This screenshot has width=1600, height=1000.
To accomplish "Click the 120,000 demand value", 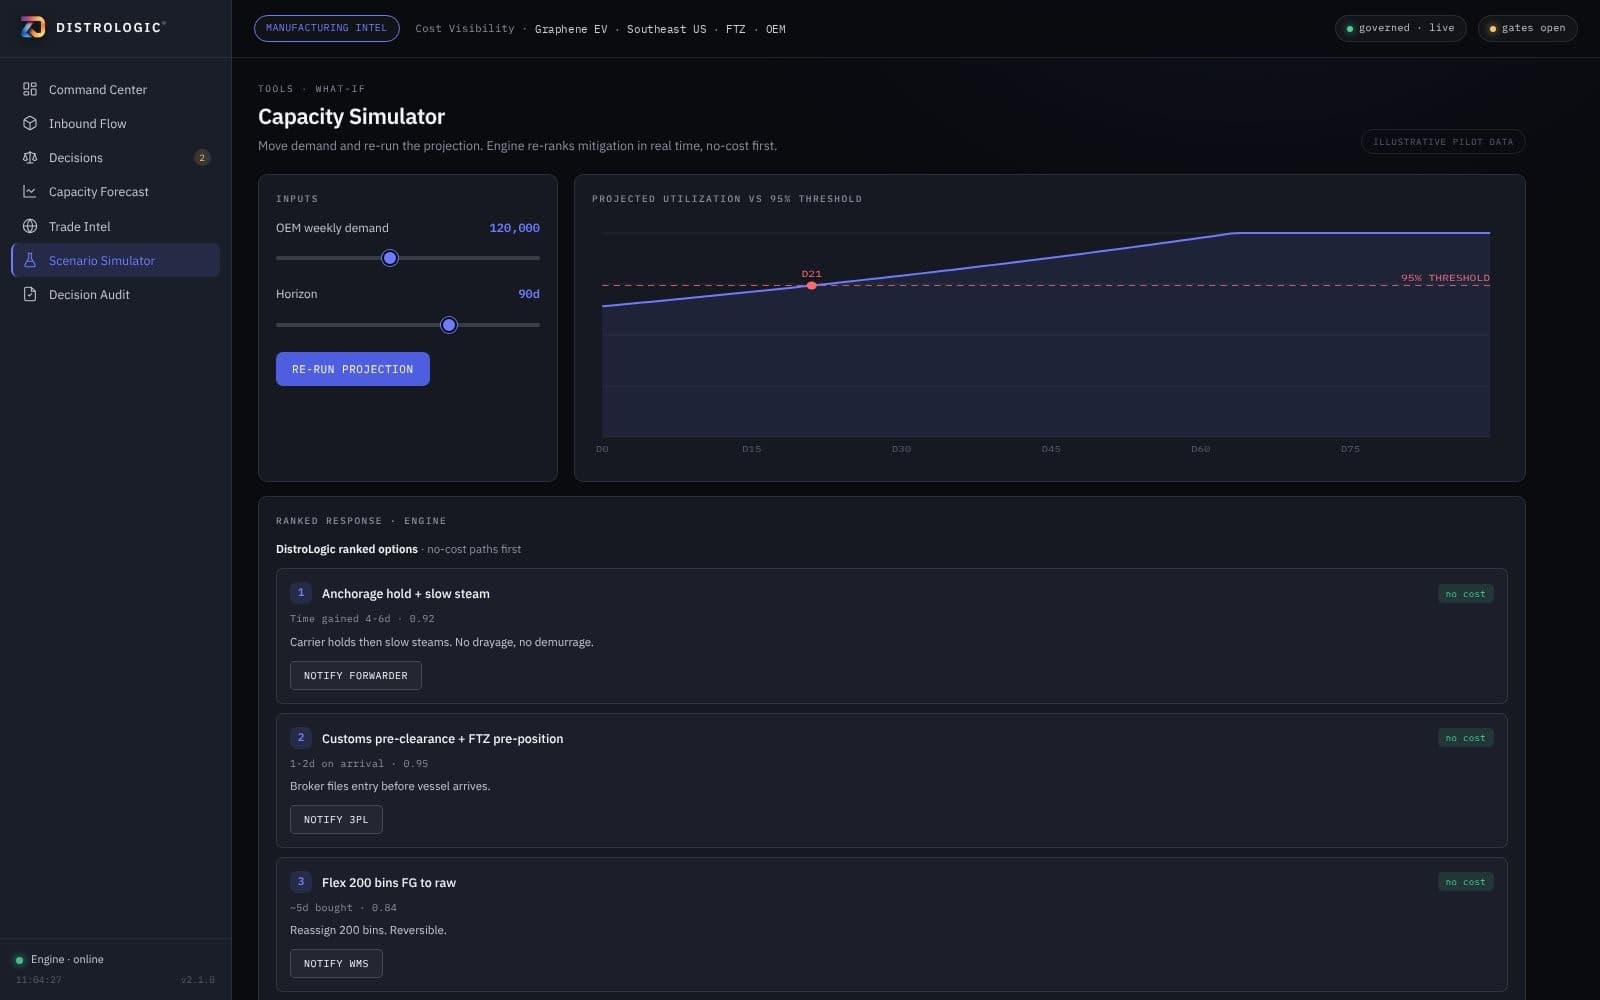I will point(514,228).
